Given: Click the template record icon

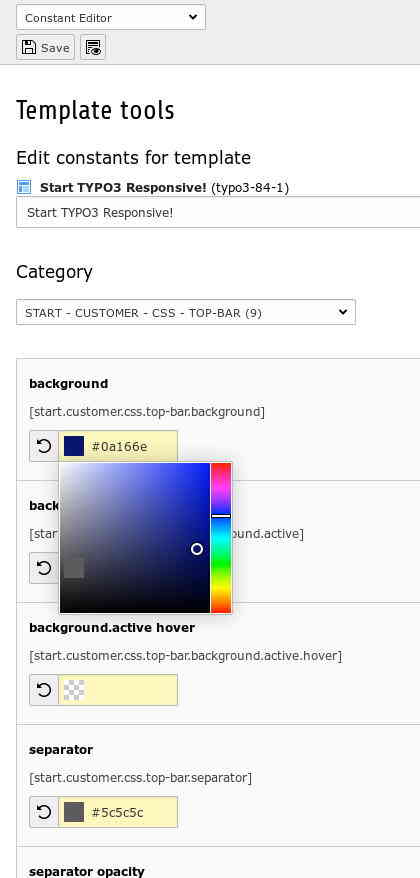Looking at the screenshot, I should [x=24, y=187].
